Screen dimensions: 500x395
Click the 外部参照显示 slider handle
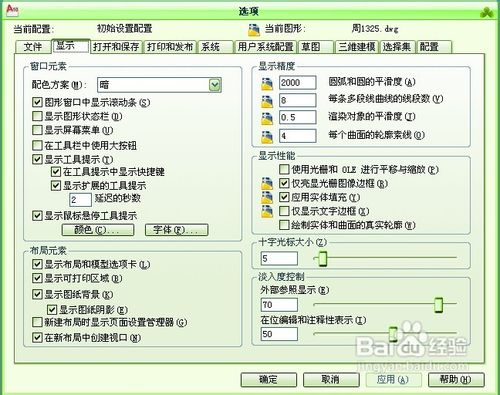pos(439,305)
